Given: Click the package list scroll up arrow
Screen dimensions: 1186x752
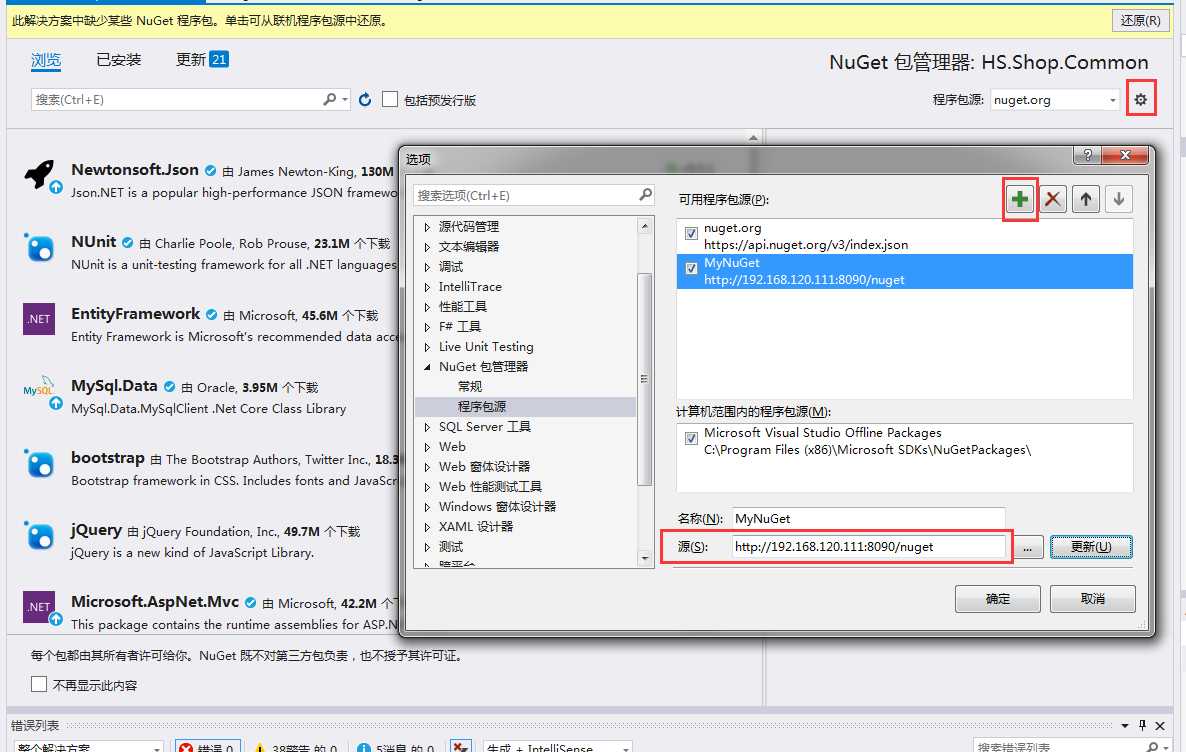Looking at the screenshot, I should click(x=753, y=138).
